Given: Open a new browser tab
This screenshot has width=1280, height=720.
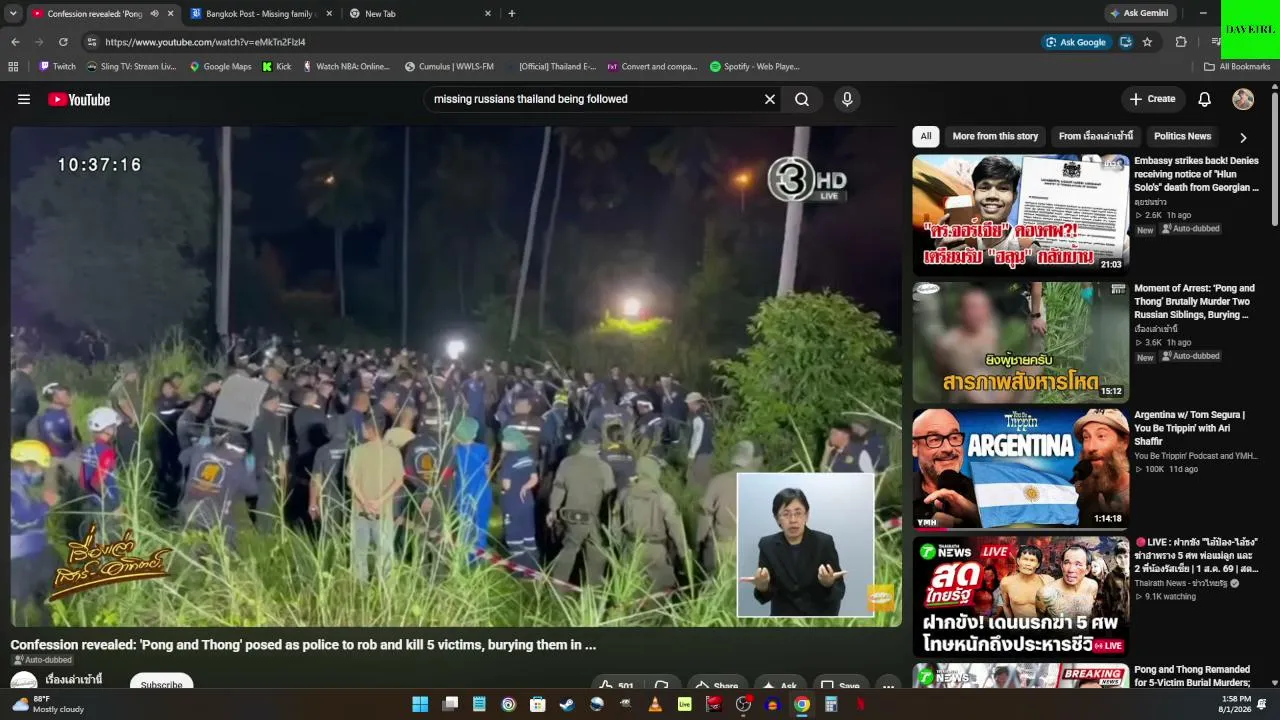Looking at the screenshot, I should pyautogui.click(x=512, y=14).
